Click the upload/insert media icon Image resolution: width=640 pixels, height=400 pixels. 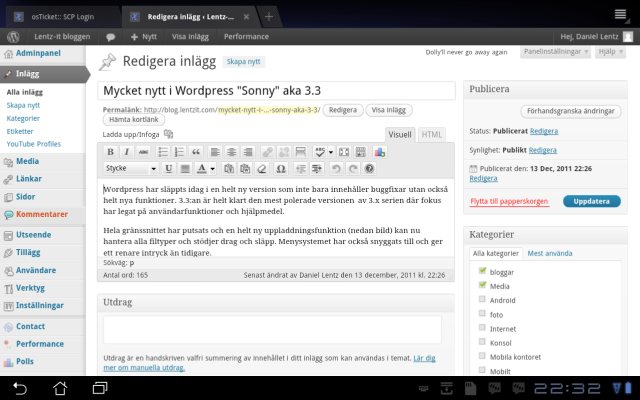(x=169, y=134)
